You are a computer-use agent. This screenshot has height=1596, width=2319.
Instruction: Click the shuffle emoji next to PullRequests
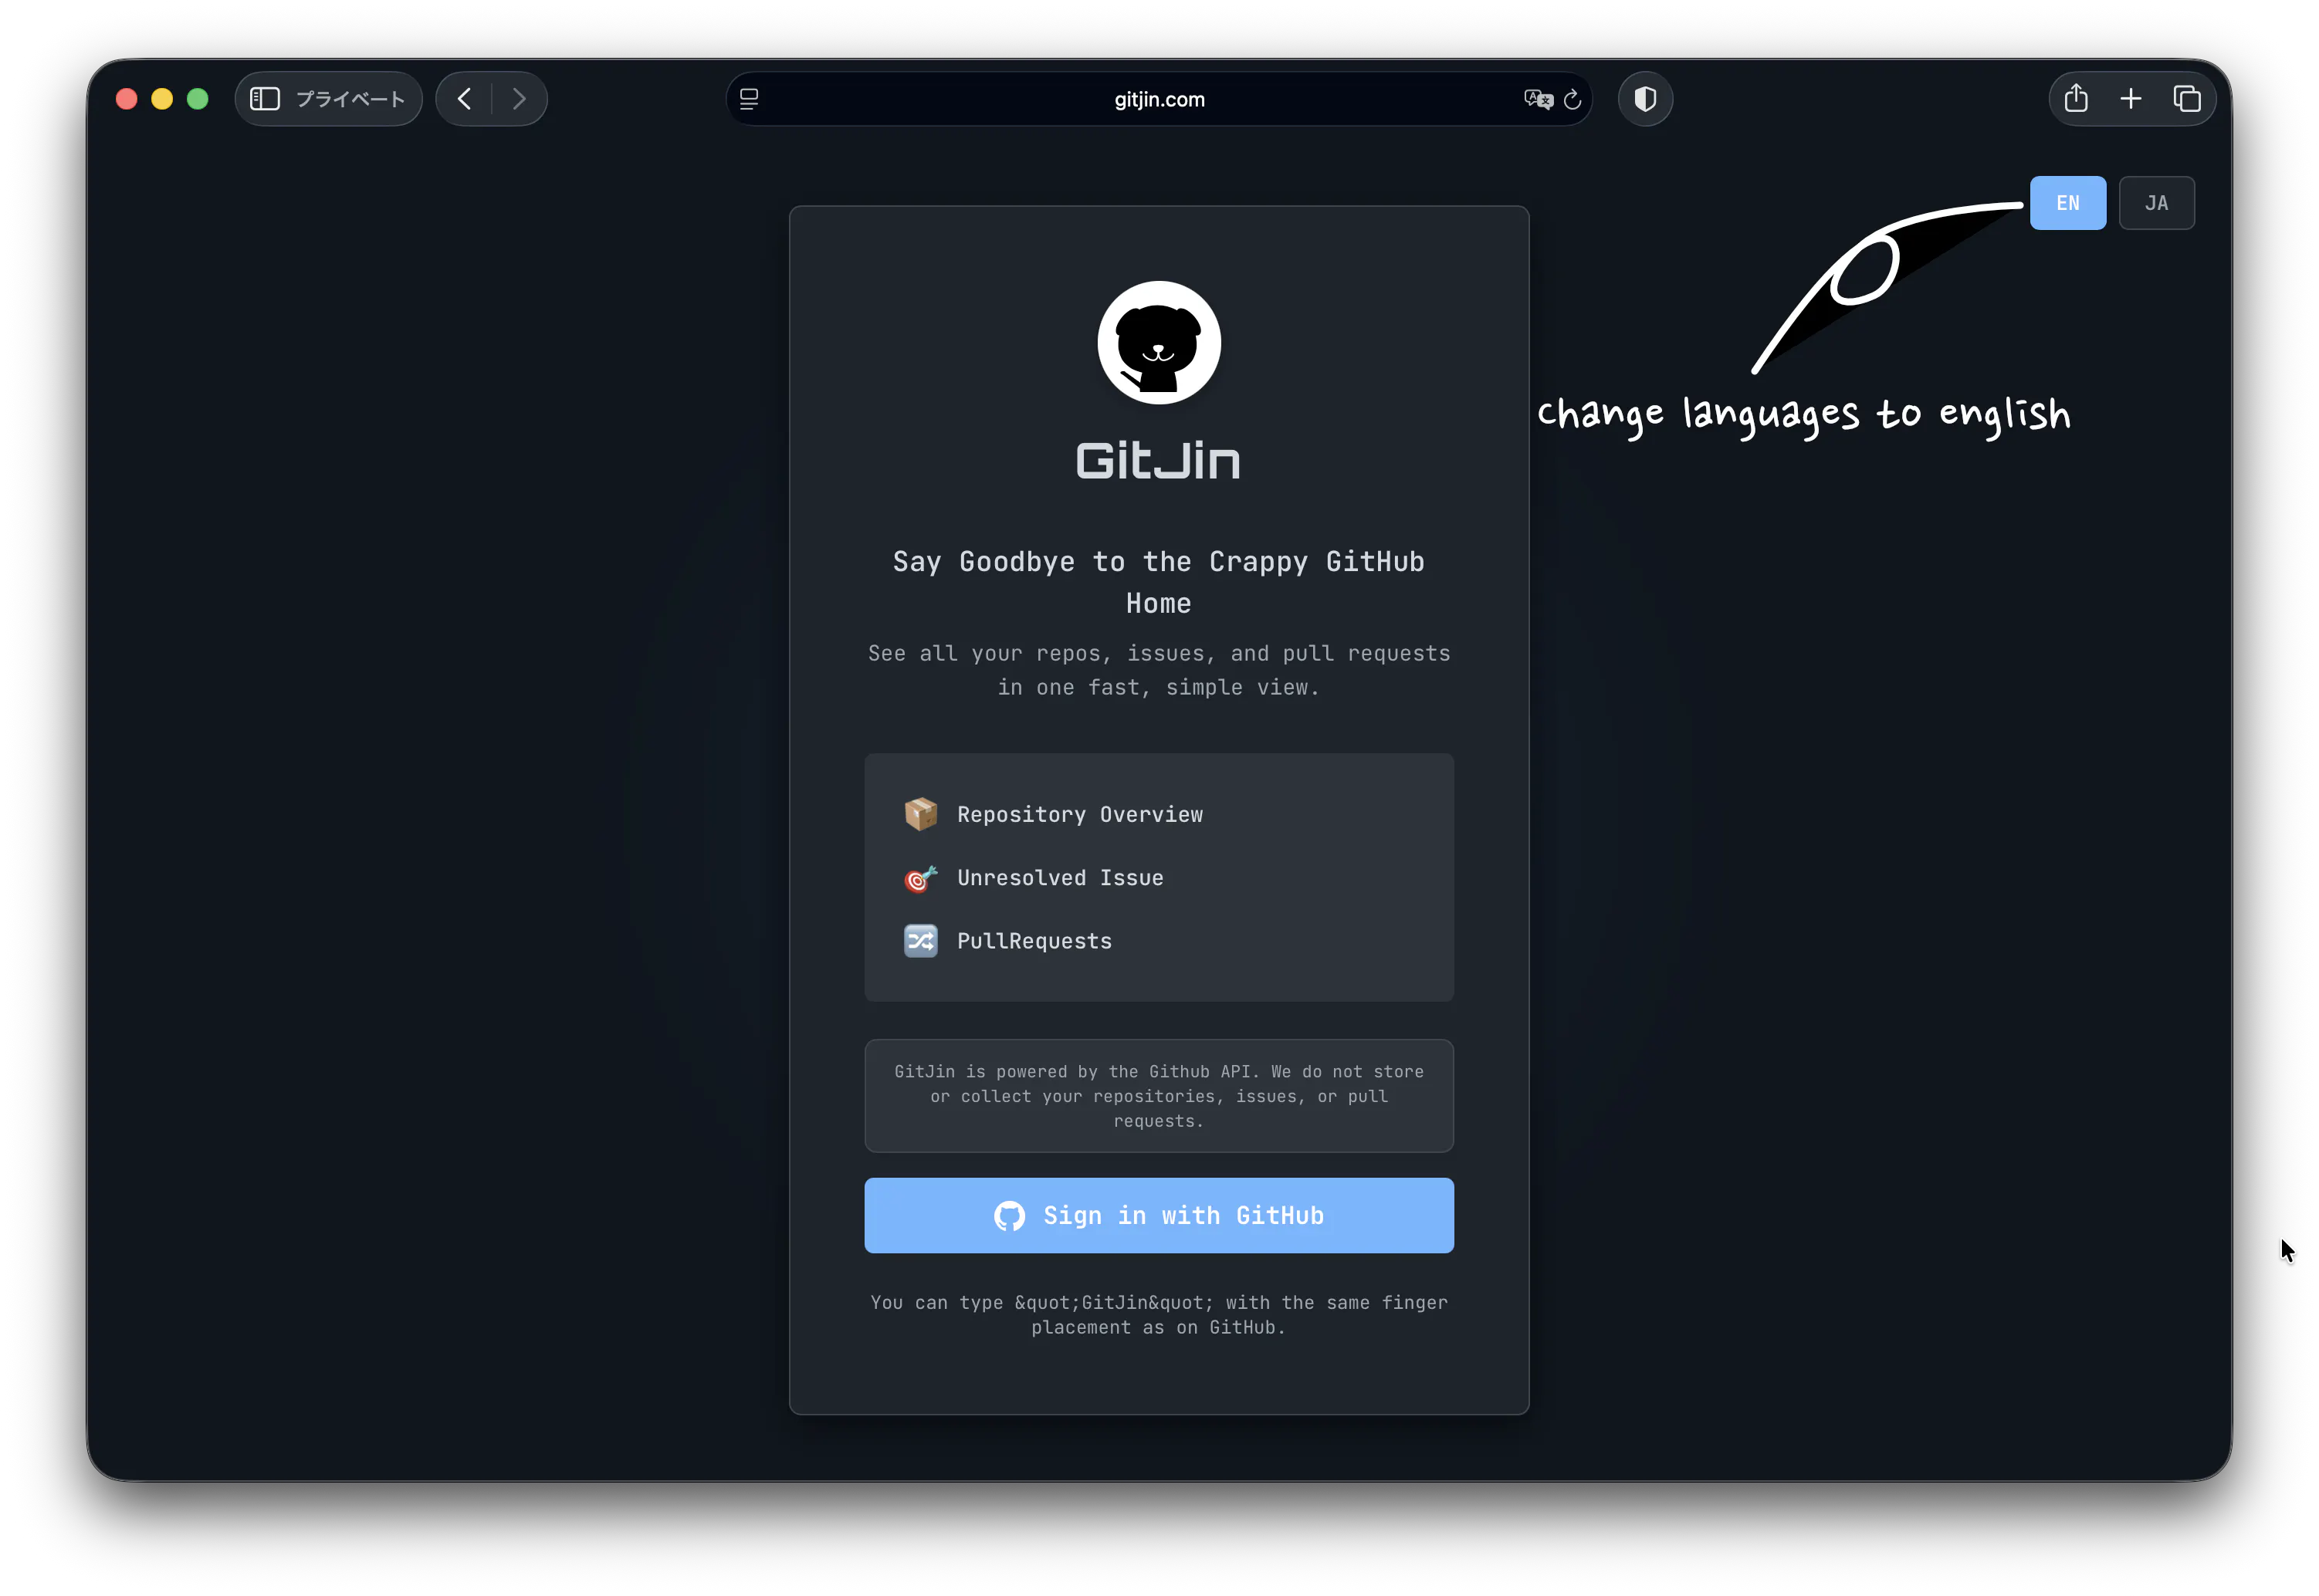(x=921, y=941)
